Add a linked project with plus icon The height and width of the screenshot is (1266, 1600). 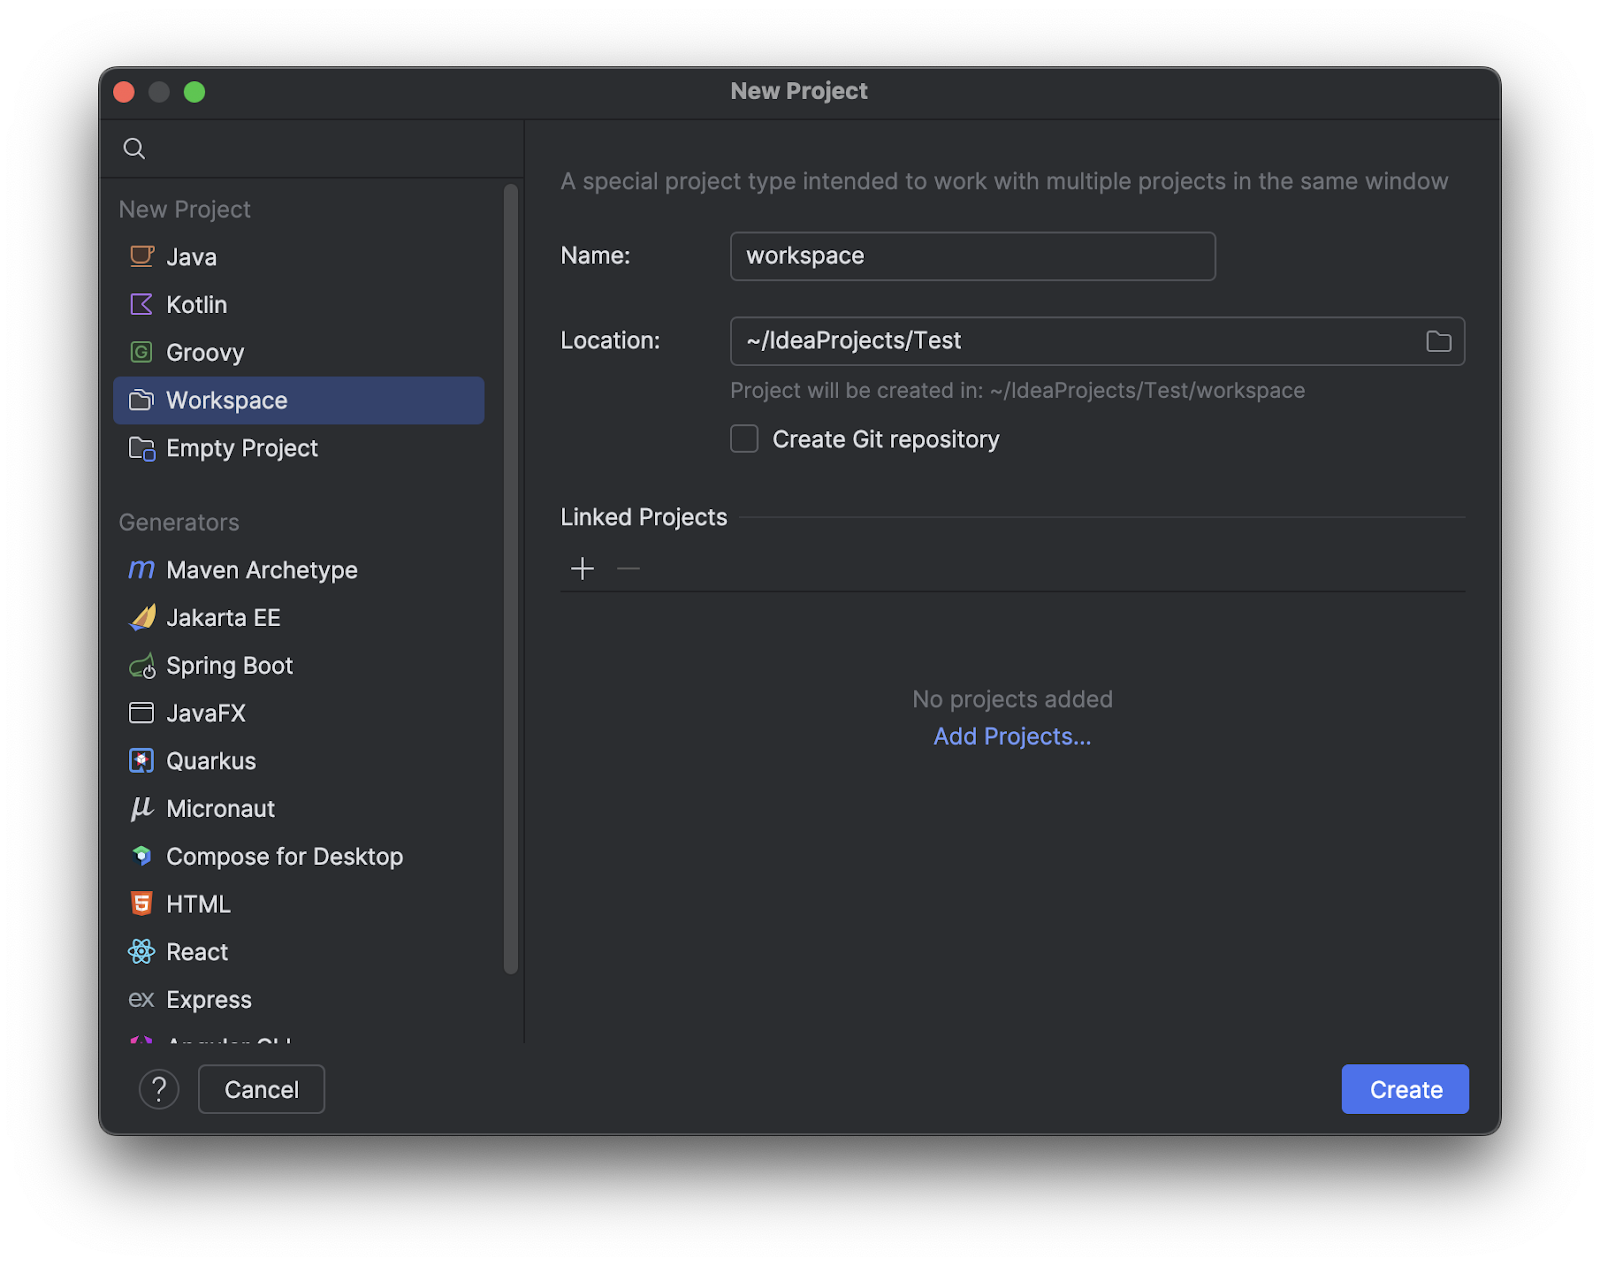[582, 569]
